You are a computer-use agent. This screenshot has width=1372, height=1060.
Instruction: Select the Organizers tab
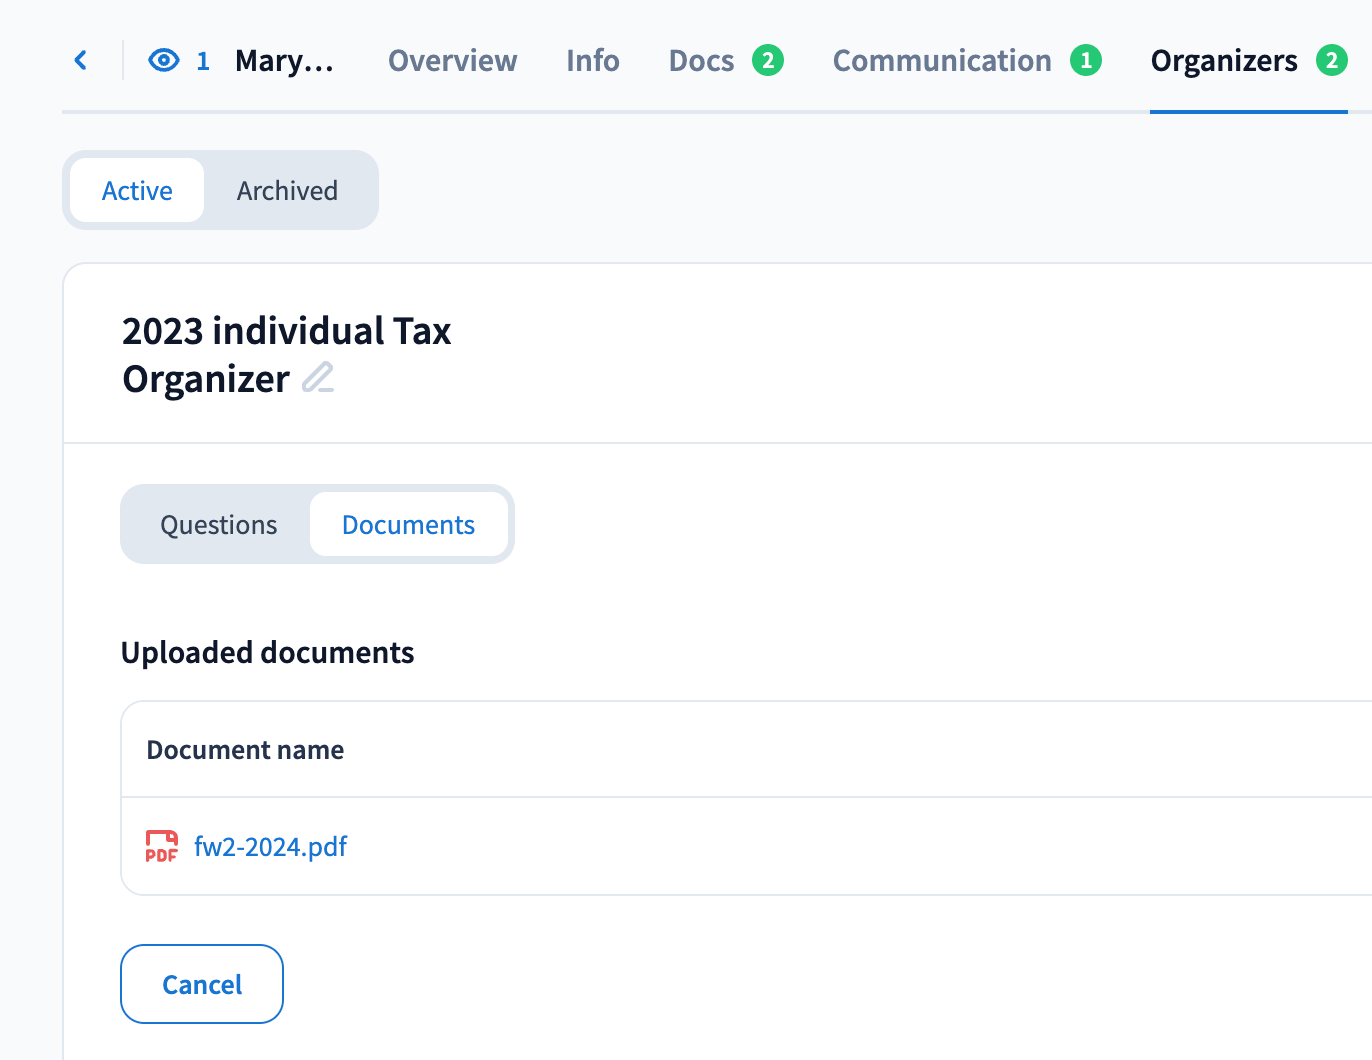coord(1223,61)
